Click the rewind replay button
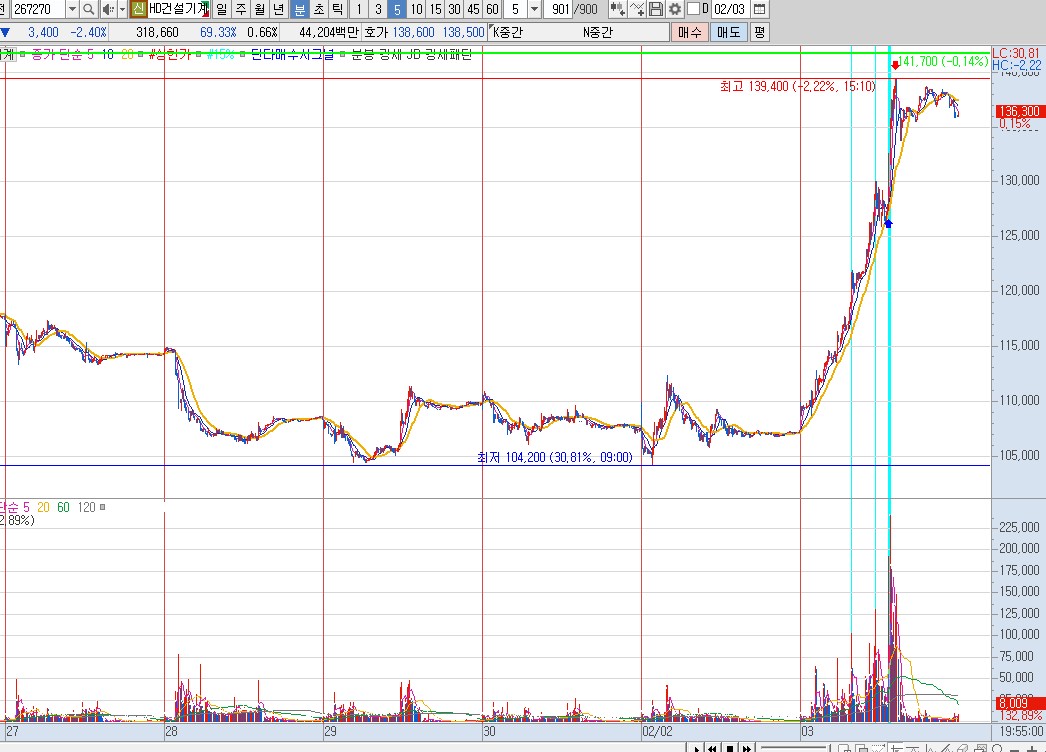This screenshot has height=752, width=1046. point(712,747)
